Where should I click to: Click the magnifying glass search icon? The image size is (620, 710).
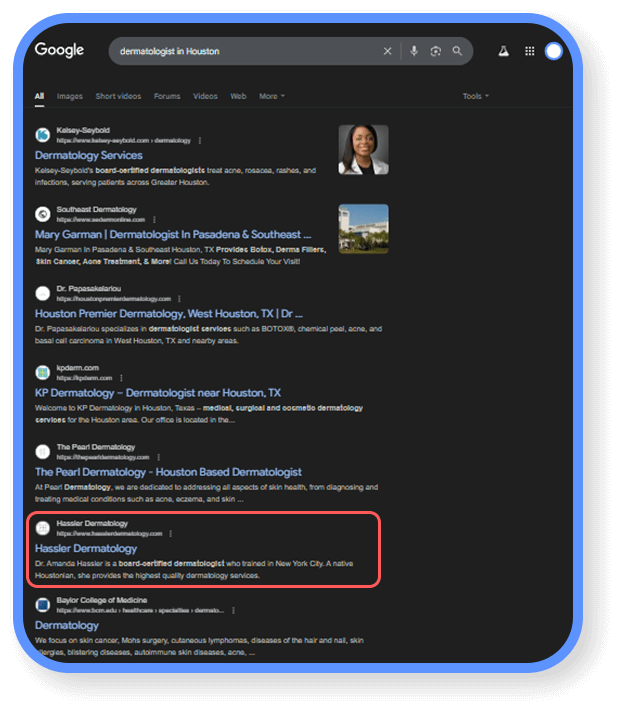(x=458, y=51)
